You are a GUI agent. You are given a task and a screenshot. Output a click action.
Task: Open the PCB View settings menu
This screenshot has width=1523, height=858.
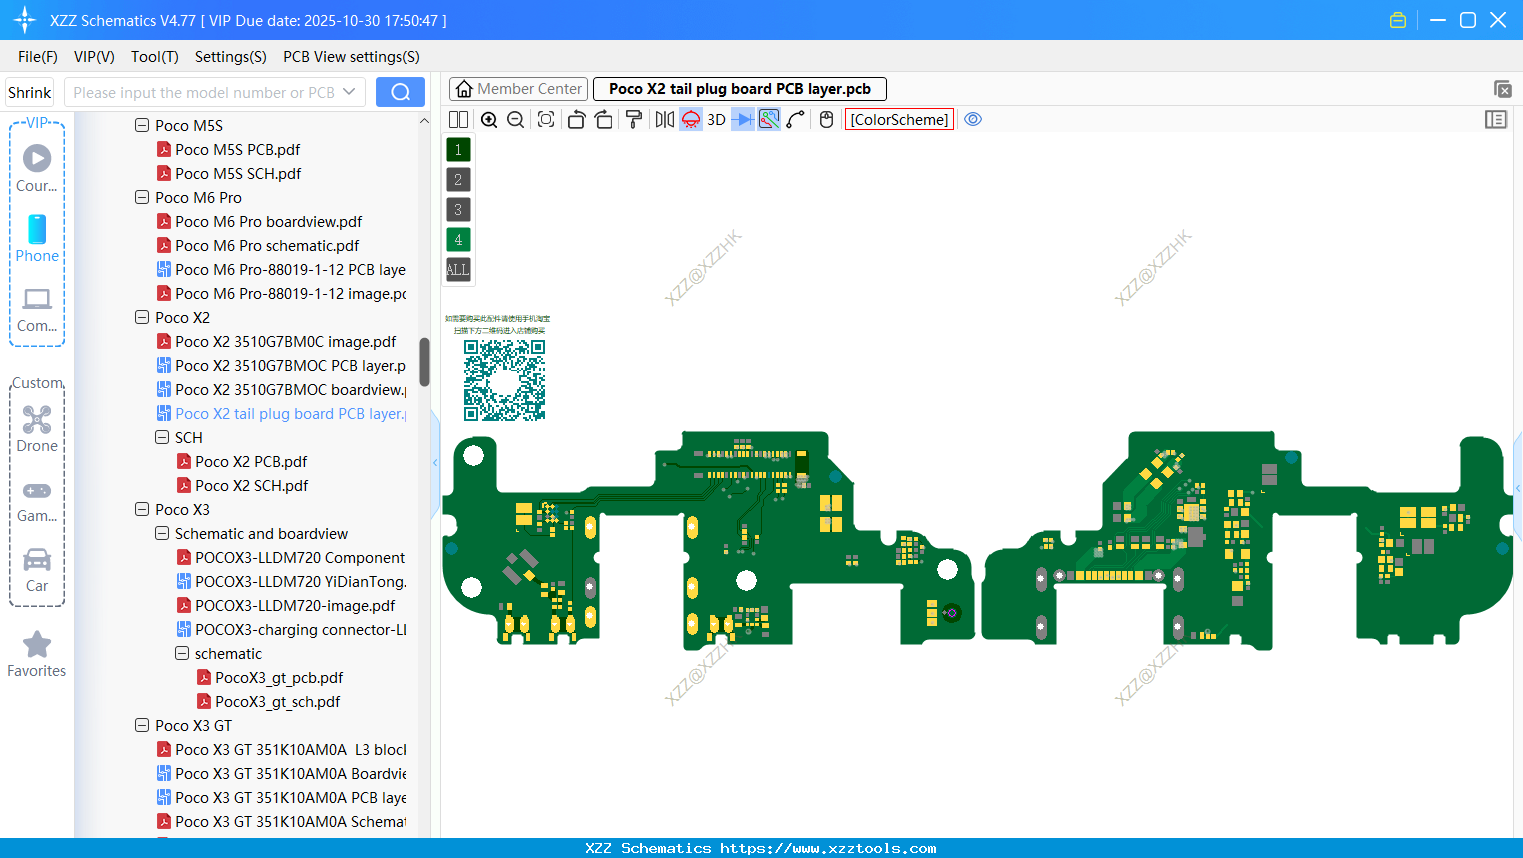coord(351,57)
